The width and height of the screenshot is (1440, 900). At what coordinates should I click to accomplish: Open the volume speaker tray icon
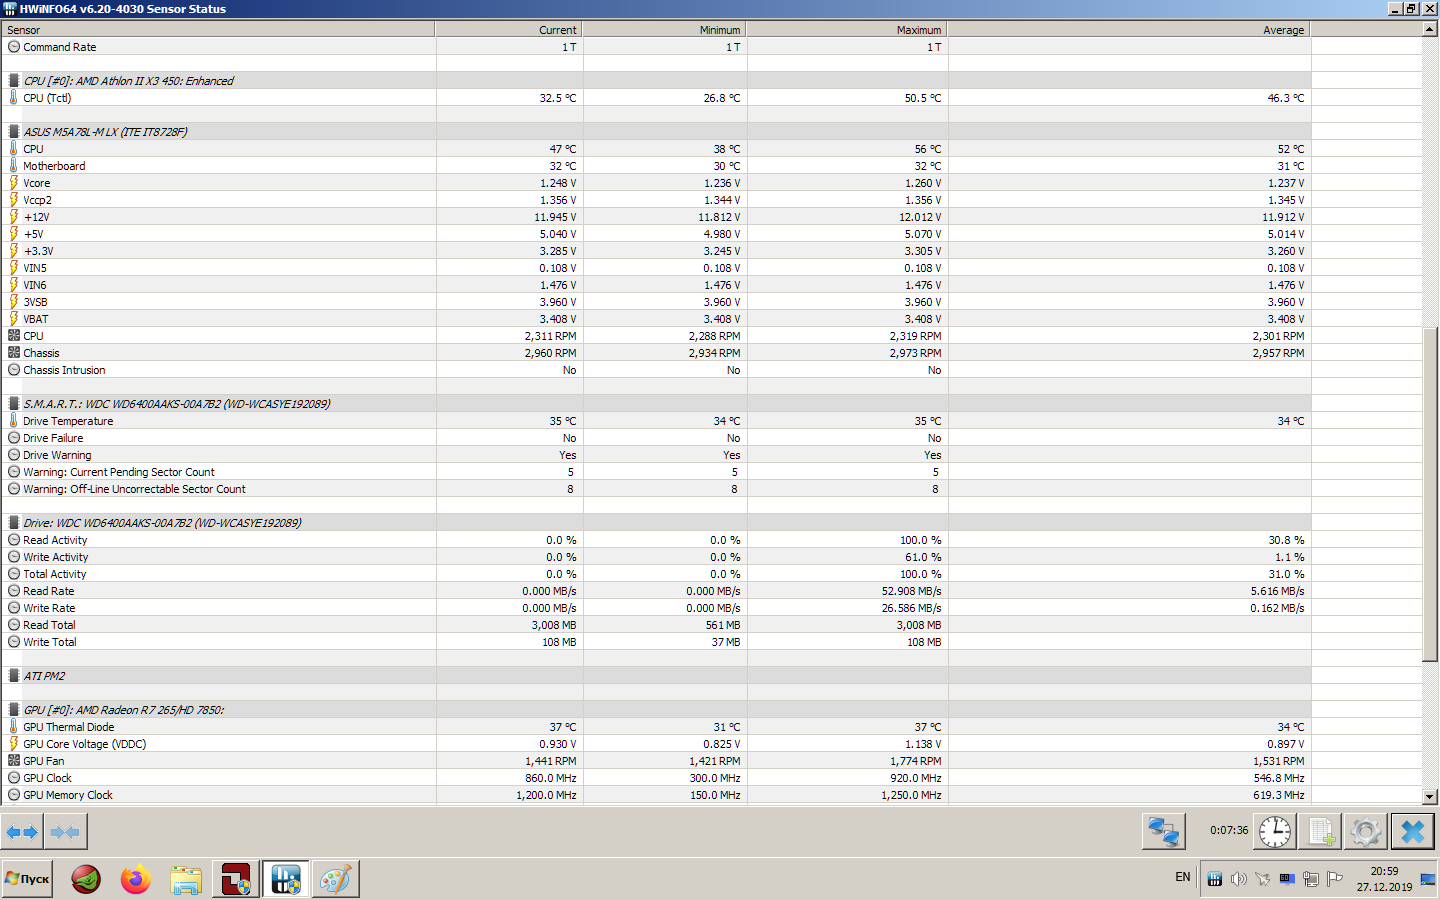tap(1239, 879)
